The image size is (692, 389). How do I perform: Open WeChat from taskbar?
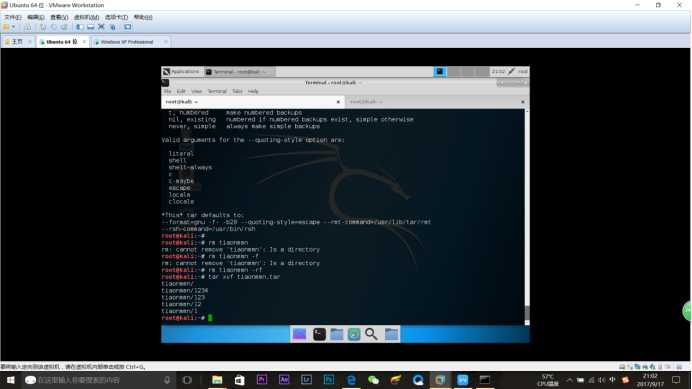[x=373, y=380]
